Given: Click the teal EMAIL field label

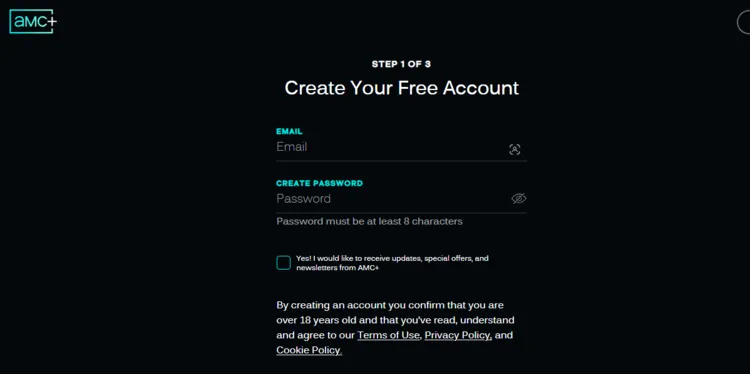Looking at the screenshot, I should point(289,132).
